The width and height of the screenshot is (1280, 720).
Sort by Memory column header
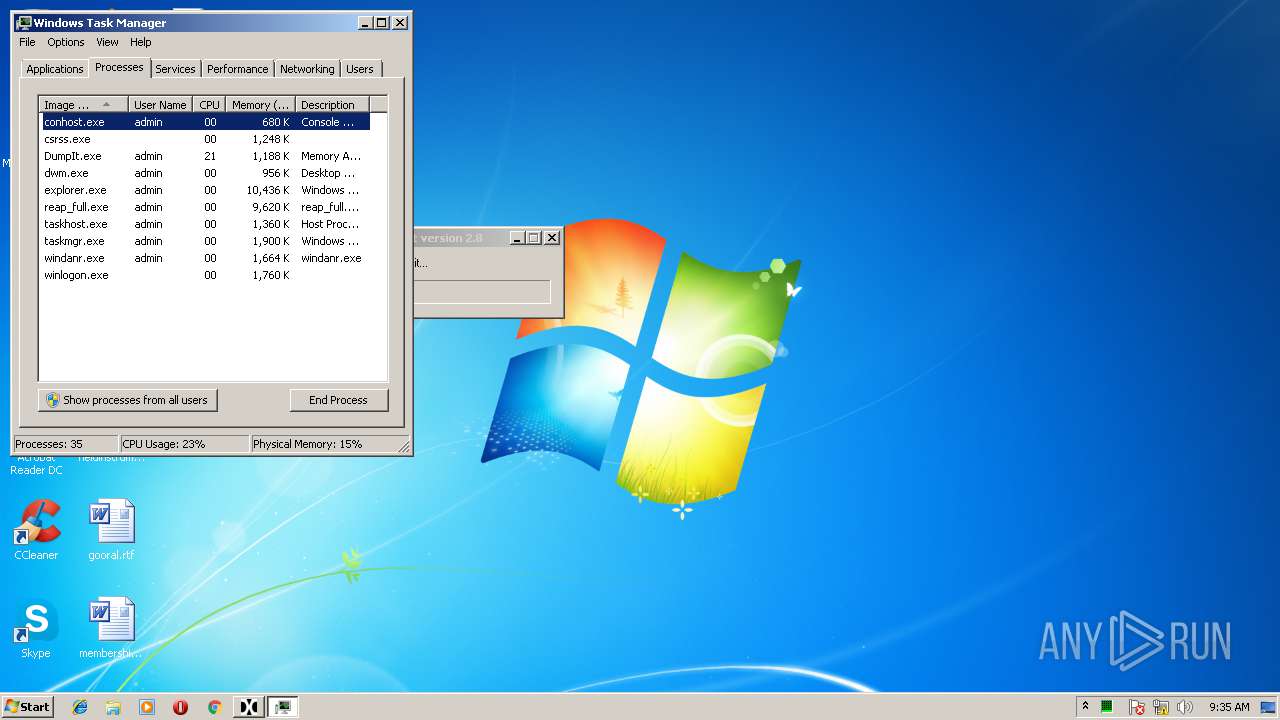(x=261, y=105)
